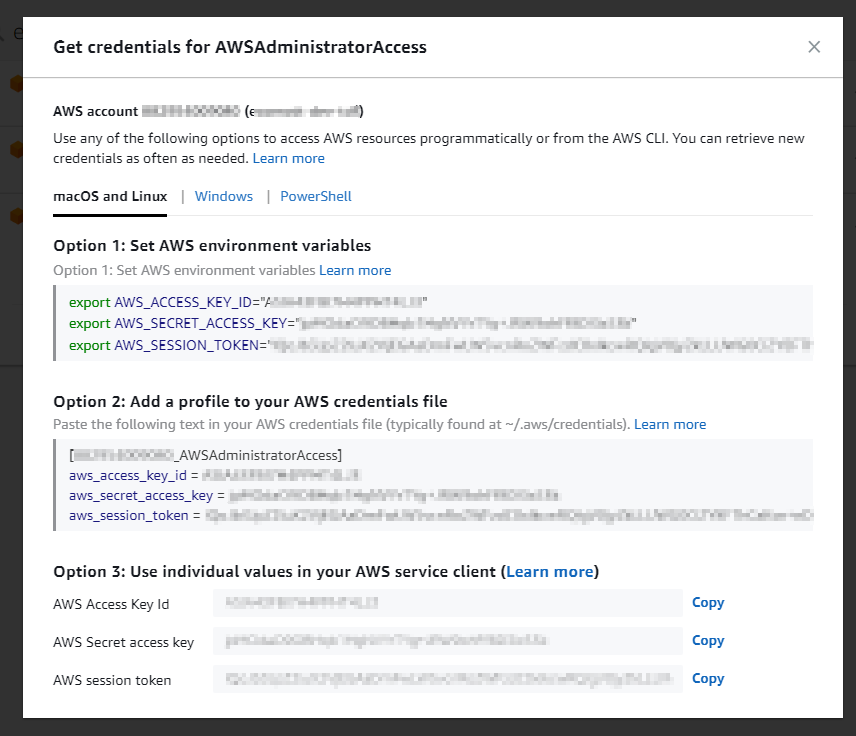Open the PowerShell tab
856x736 pixels.
316,197
